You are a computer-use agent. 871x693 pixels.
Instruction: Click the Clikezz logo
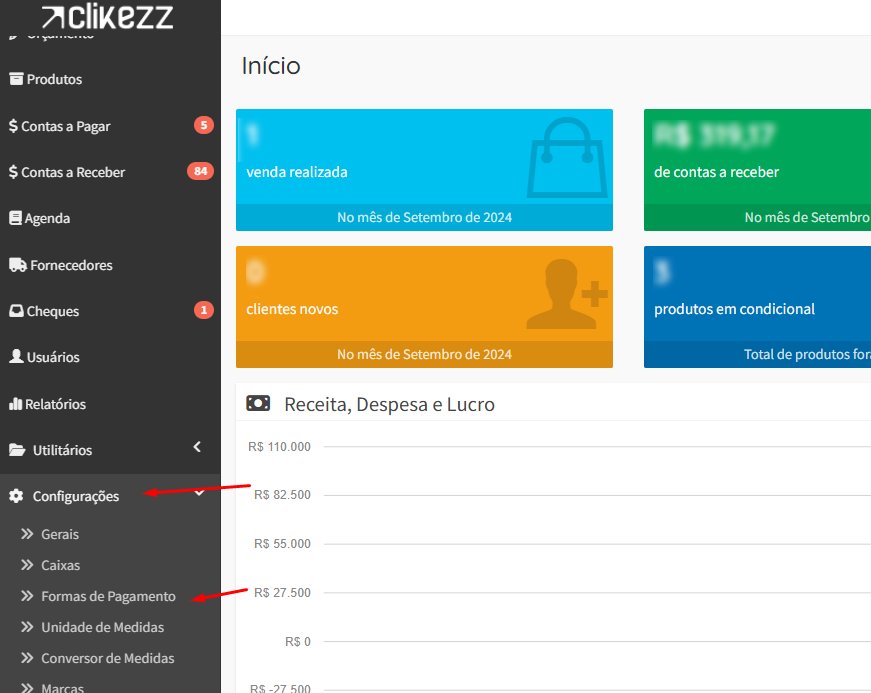tap(108, 16)
